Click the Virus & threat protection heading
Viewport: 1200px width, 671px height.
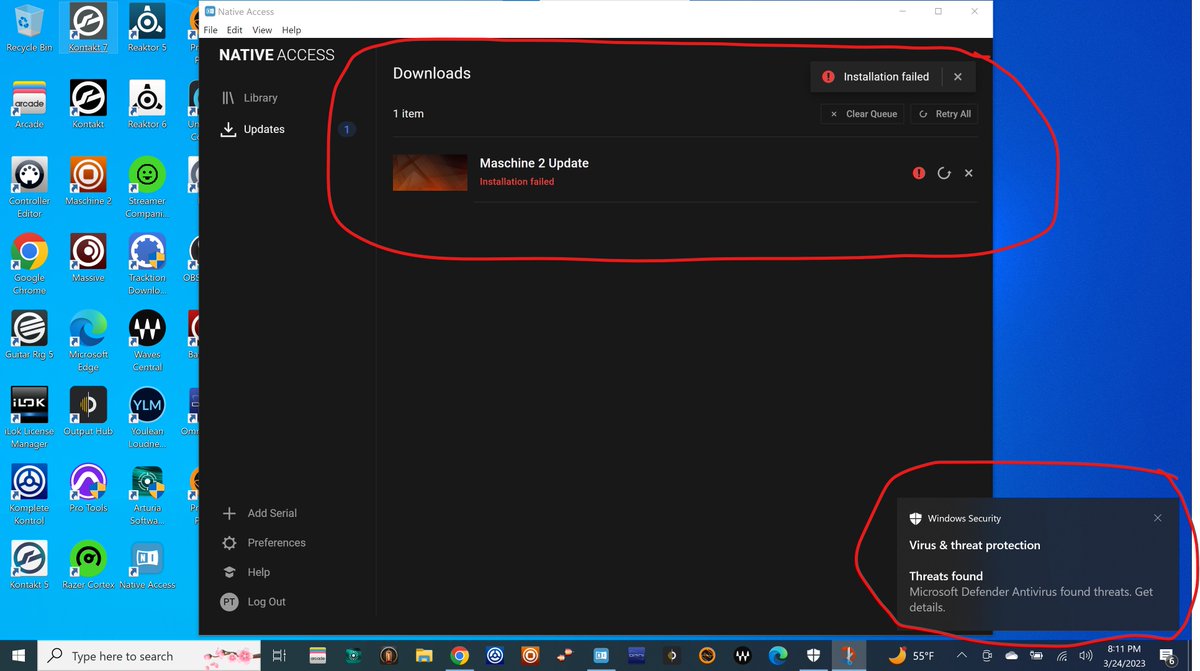pos(975,545)
